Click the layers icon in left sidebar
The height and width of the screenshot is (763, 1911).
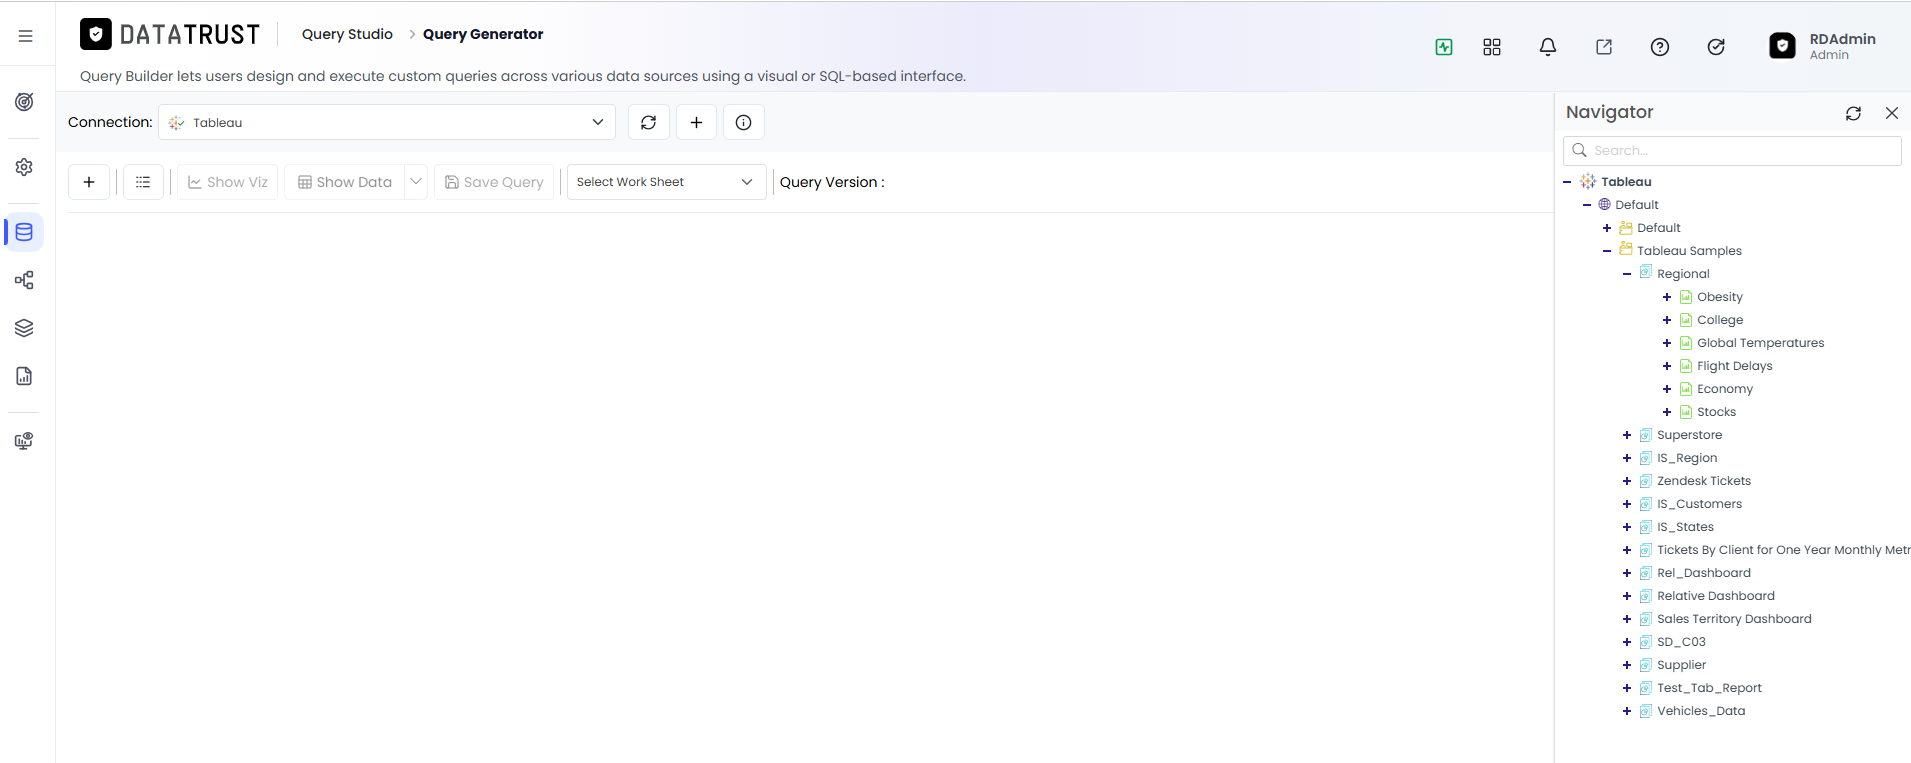(25, 328)
